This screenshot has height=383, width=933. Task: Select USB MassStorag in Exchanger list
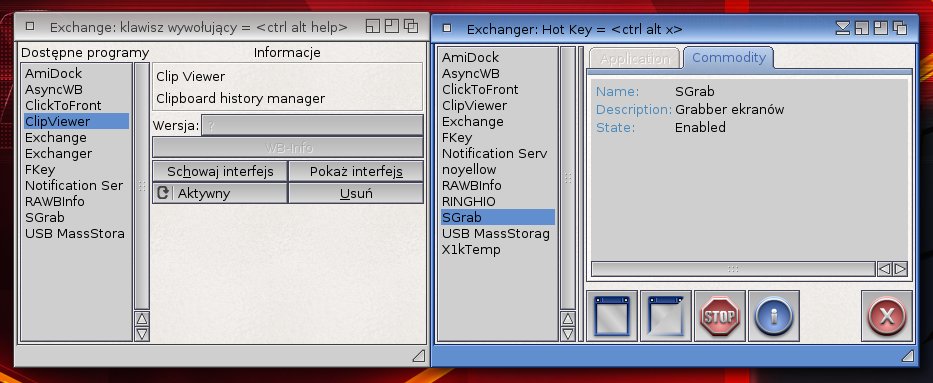(498, 234)
